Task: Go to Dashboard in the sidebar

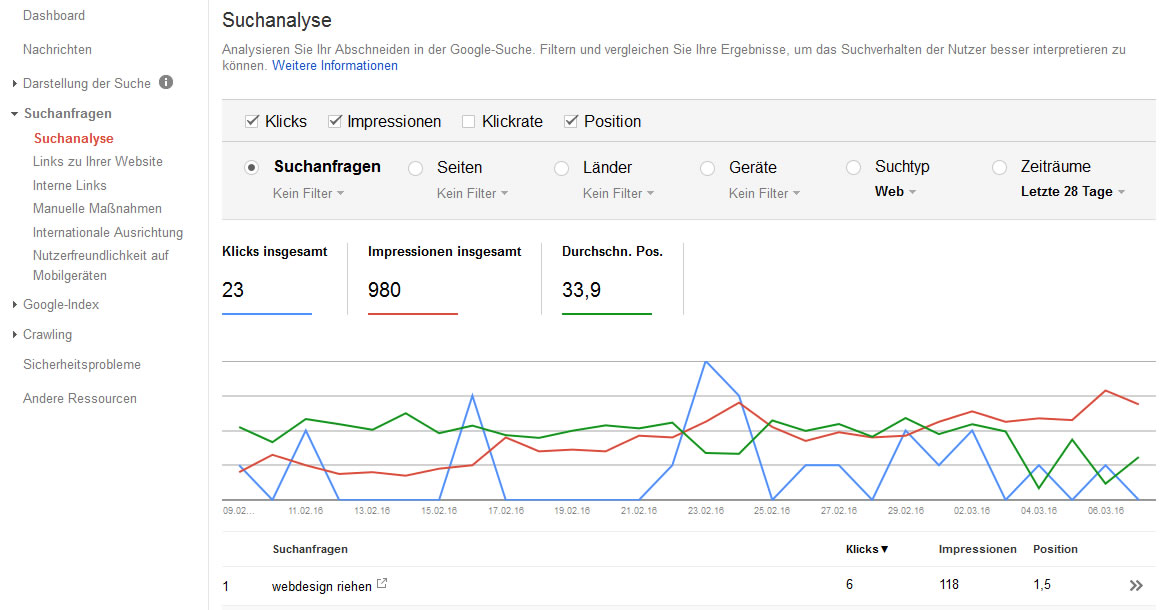Action: point(54,16)
